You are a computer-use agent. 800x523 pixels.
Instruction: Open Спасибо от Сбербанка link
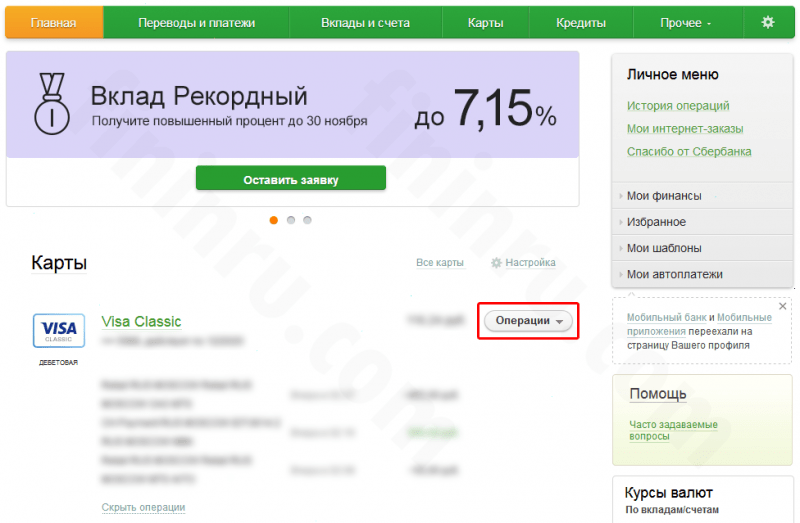[x=689, y=152]
